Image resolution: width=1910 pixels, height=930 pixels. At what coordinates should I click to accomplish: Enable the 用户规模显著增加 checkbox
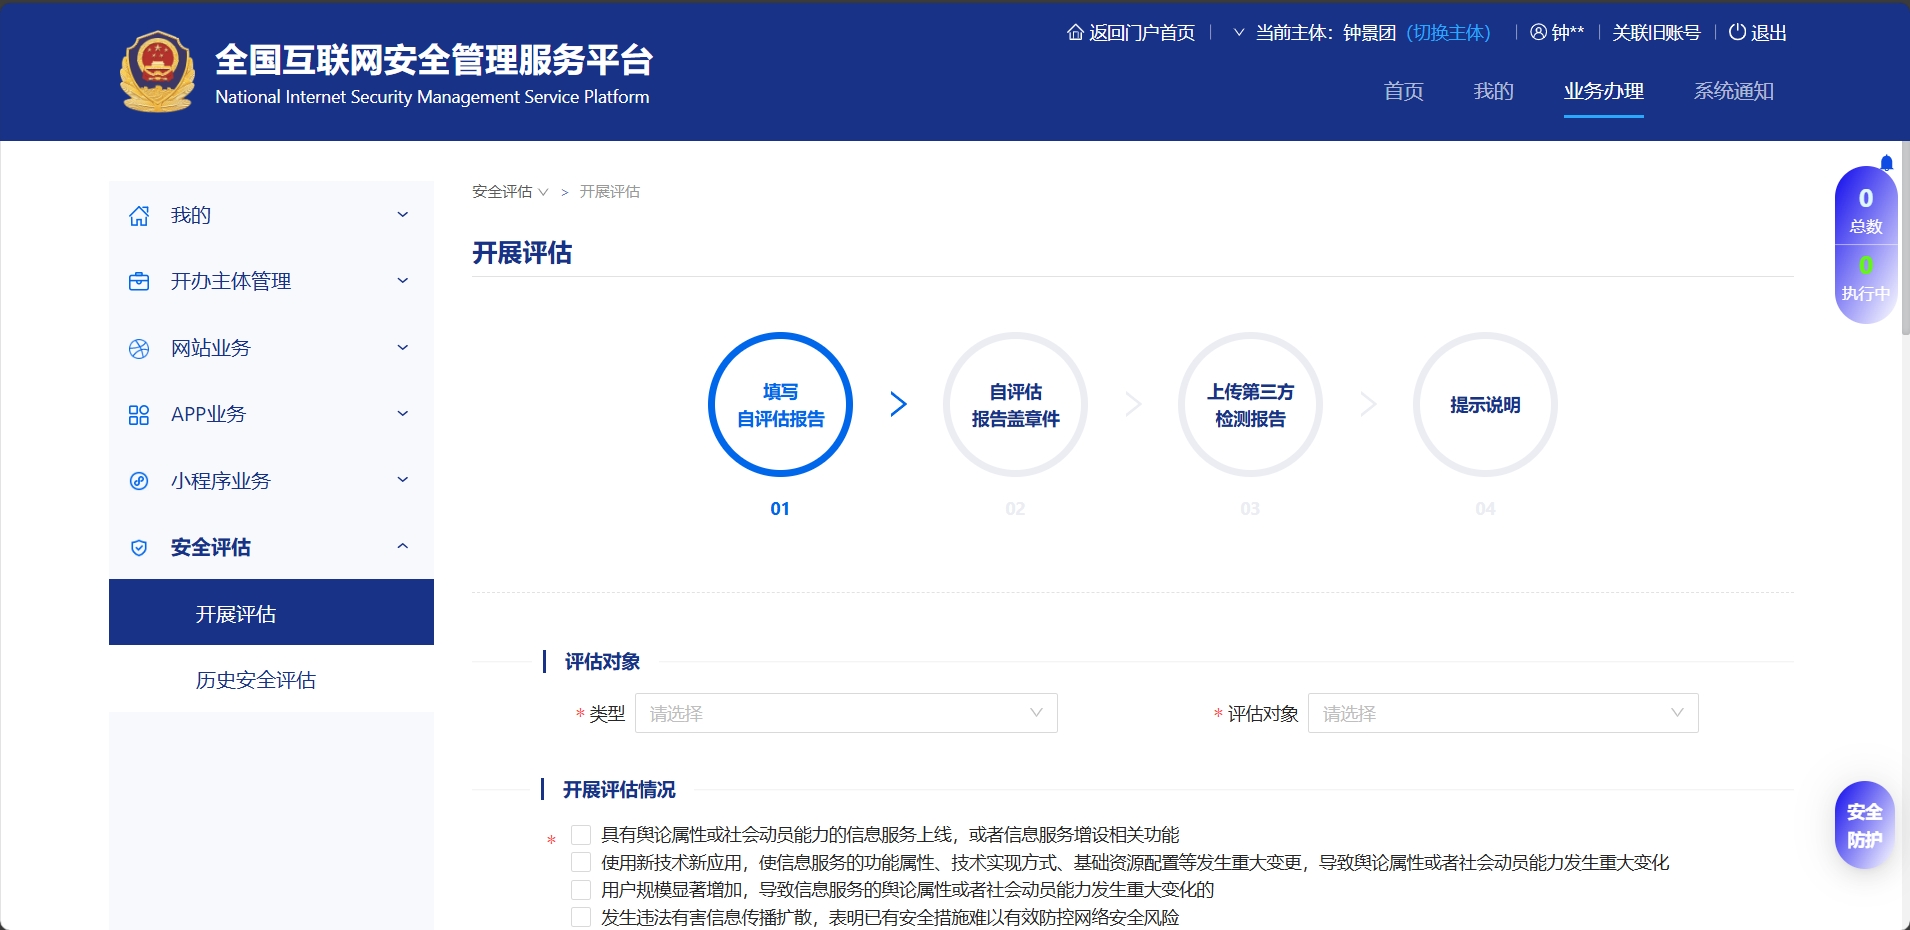pyautogui.click(x=581, y=890)
